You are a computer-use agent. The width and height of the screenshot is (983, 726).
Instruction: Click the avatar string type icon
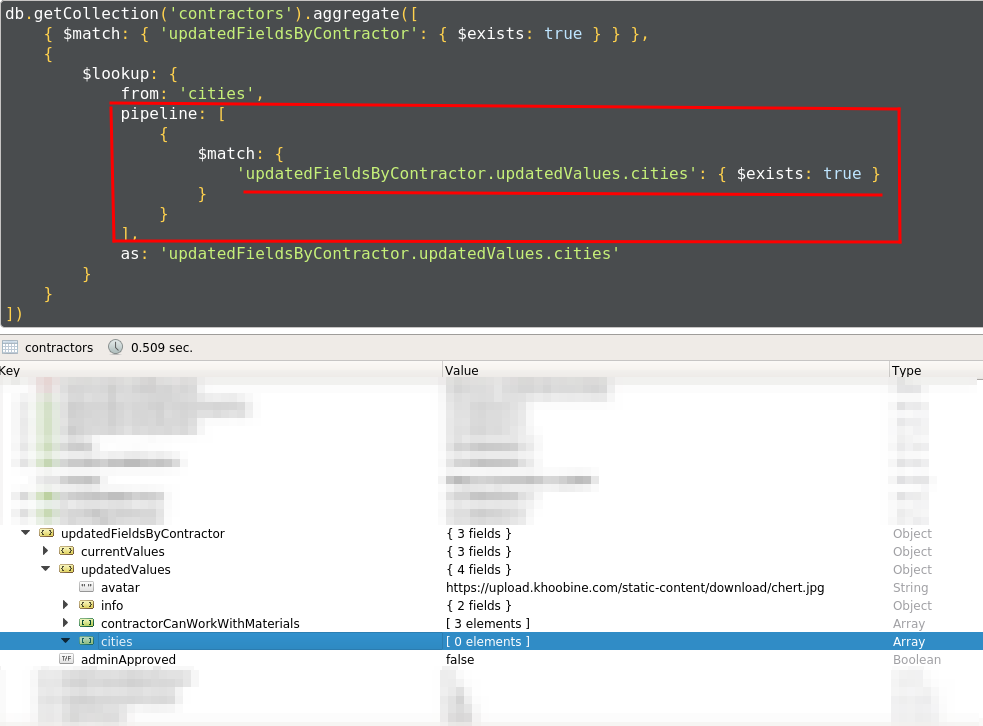[x=87, y=588]
